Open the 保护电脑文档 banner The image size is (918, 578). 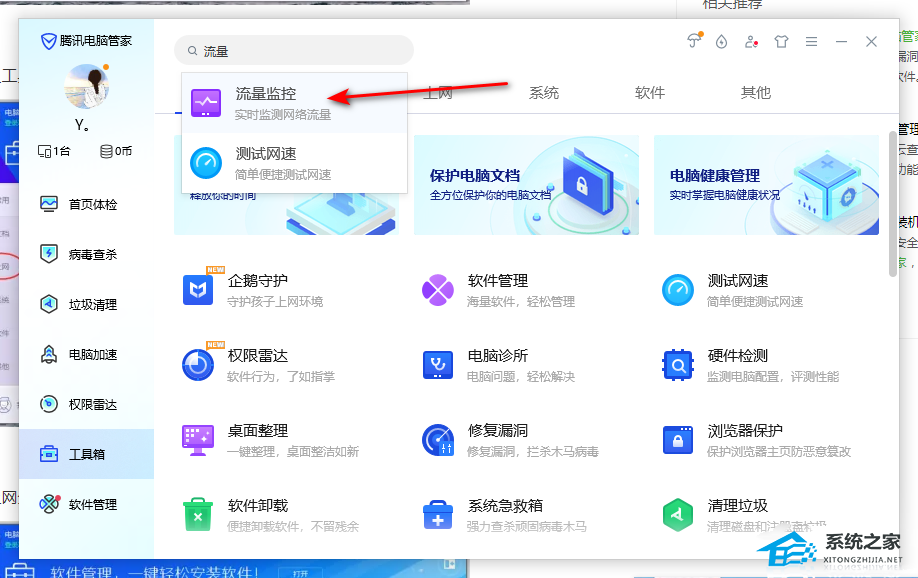[526, 185]
